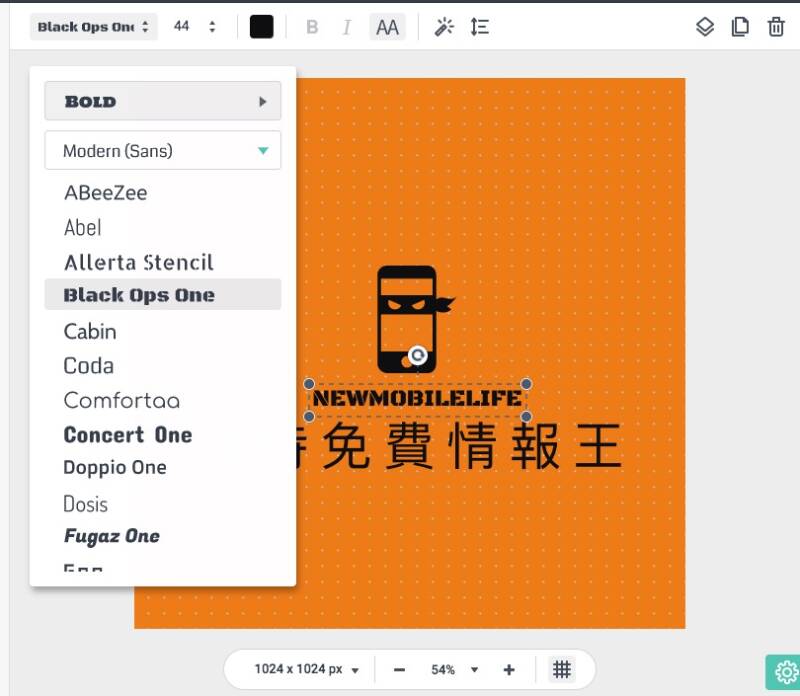
Task: Choose the Comfortaa font
Action: [122, 401]
